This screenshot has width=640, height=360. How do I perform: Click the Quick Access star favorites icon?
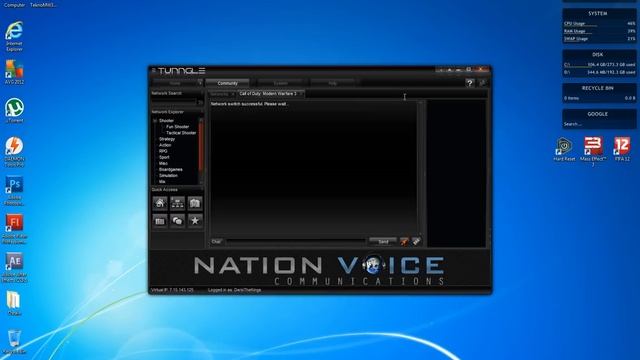[x=195, y=221]
